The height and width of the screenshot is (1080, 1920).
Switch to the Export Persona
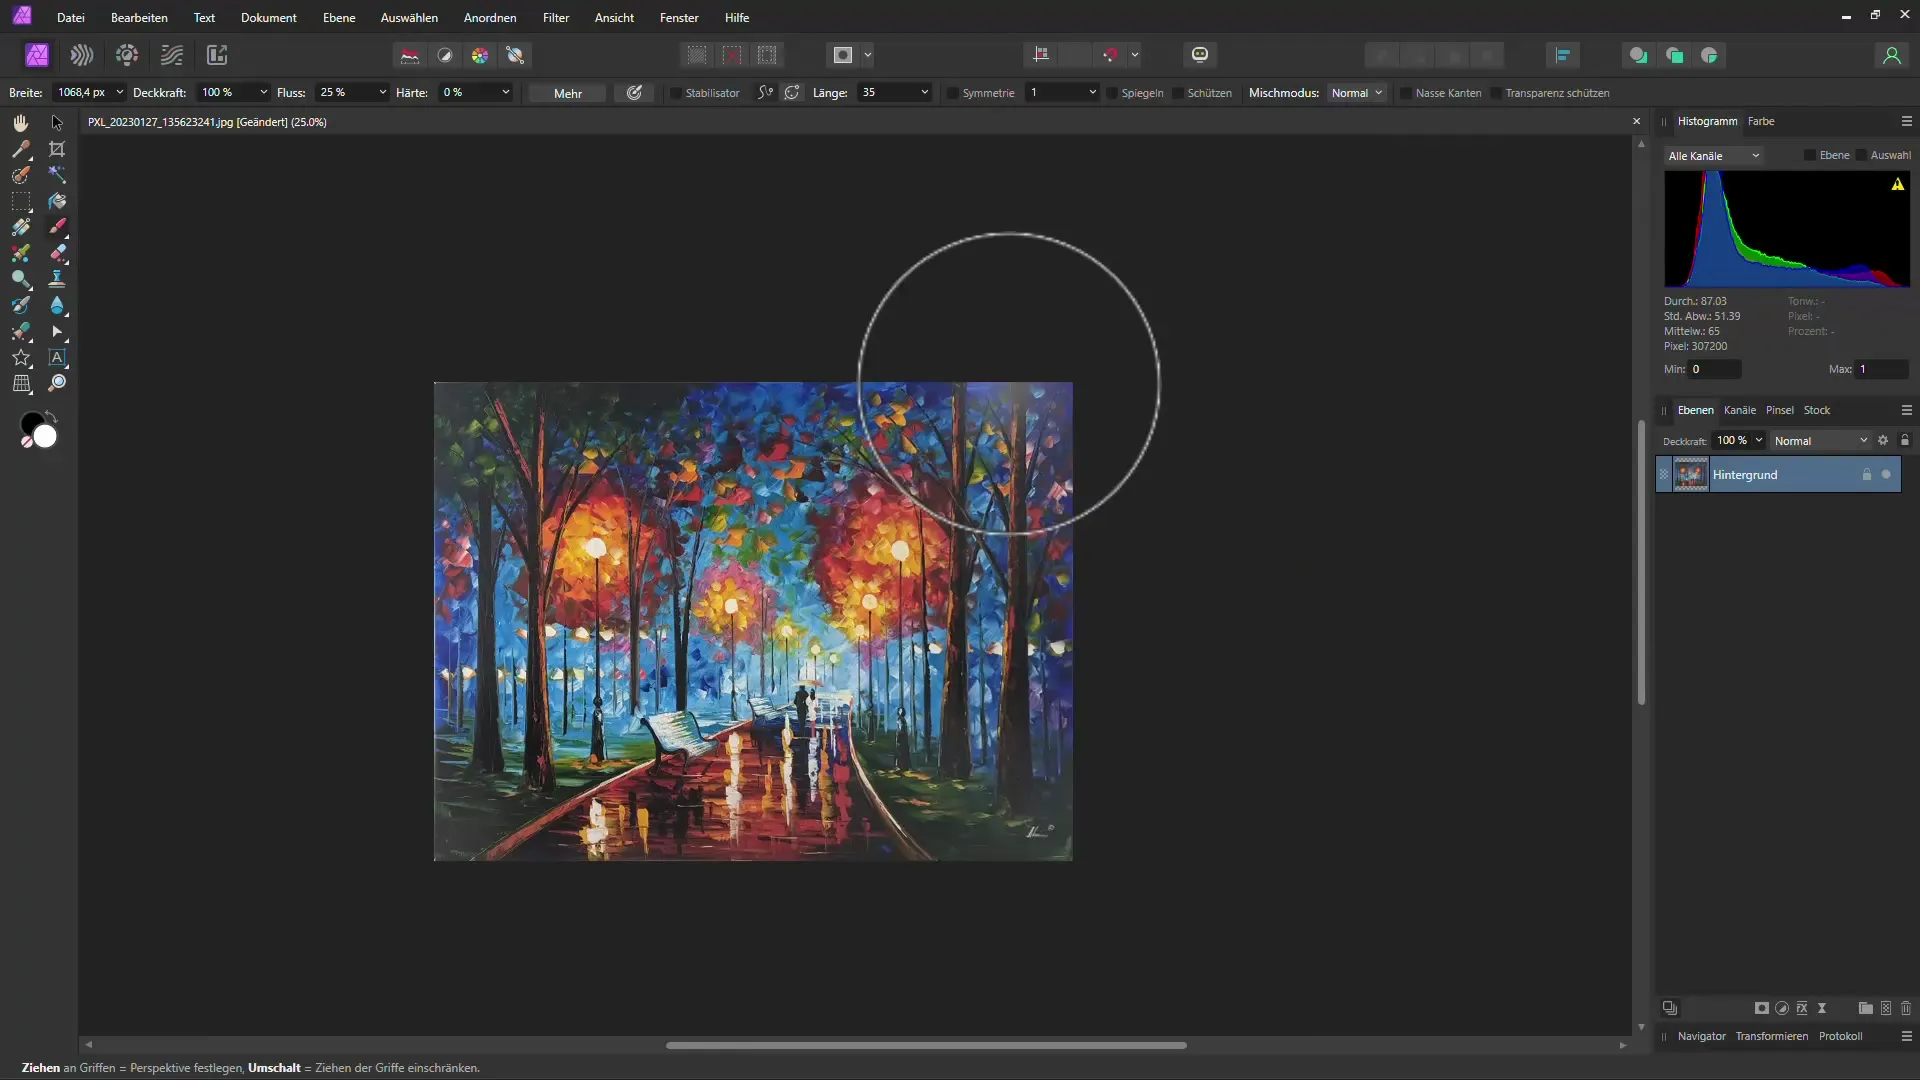pos(217,55)
